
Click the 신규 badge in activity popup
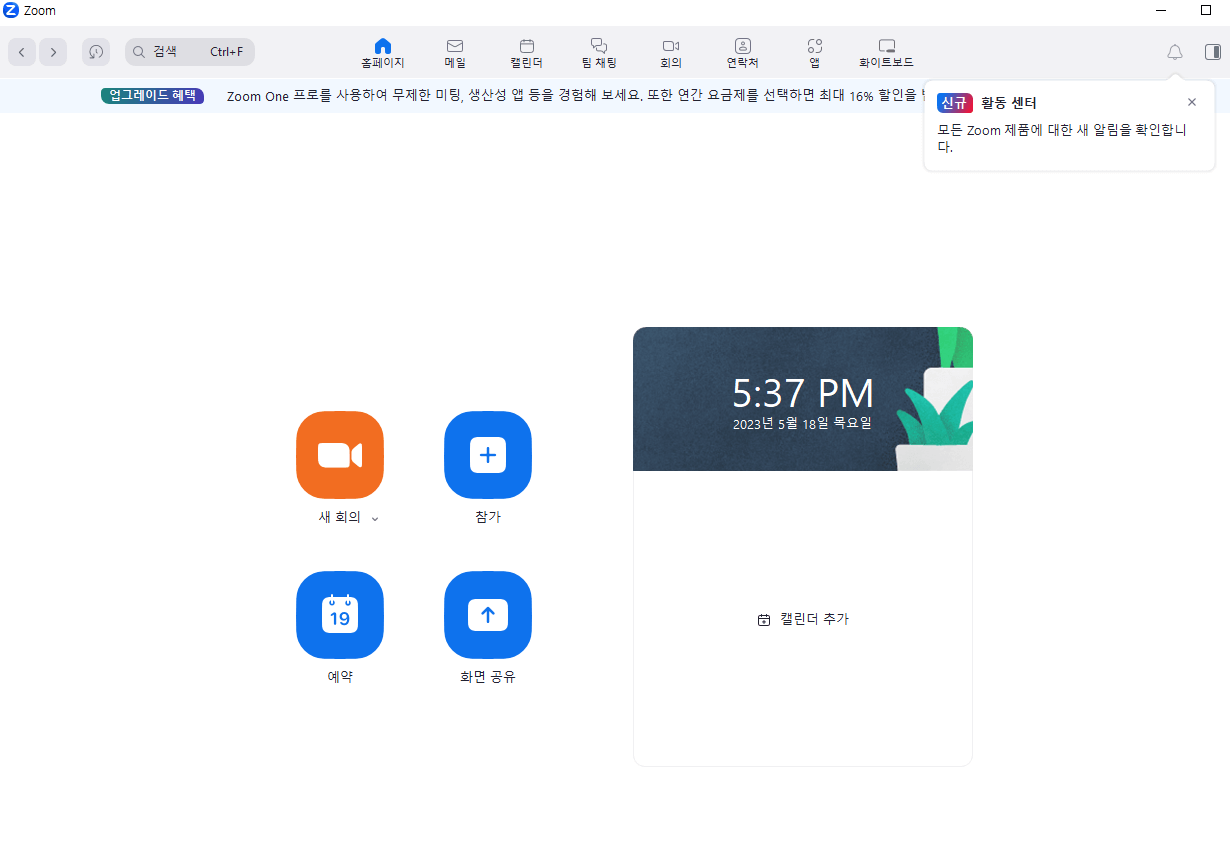[x=955, y=102]
